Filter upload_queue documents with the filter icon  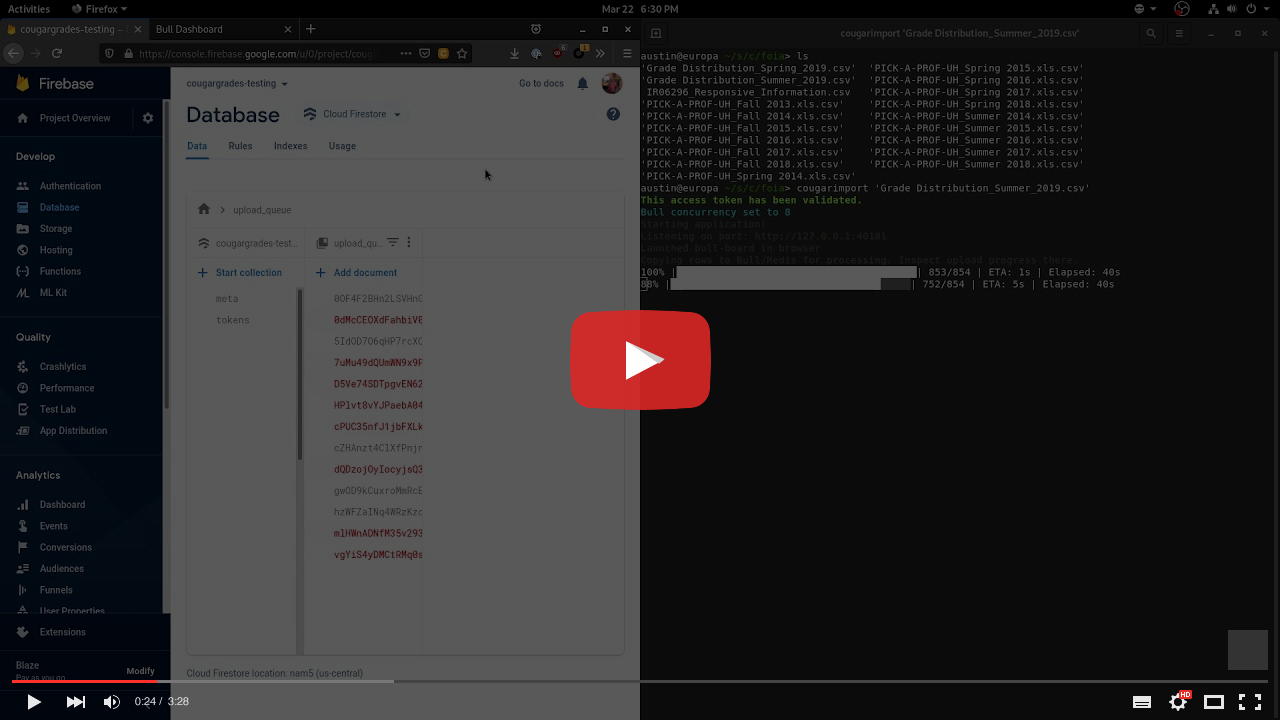click(x=393, y=242)
